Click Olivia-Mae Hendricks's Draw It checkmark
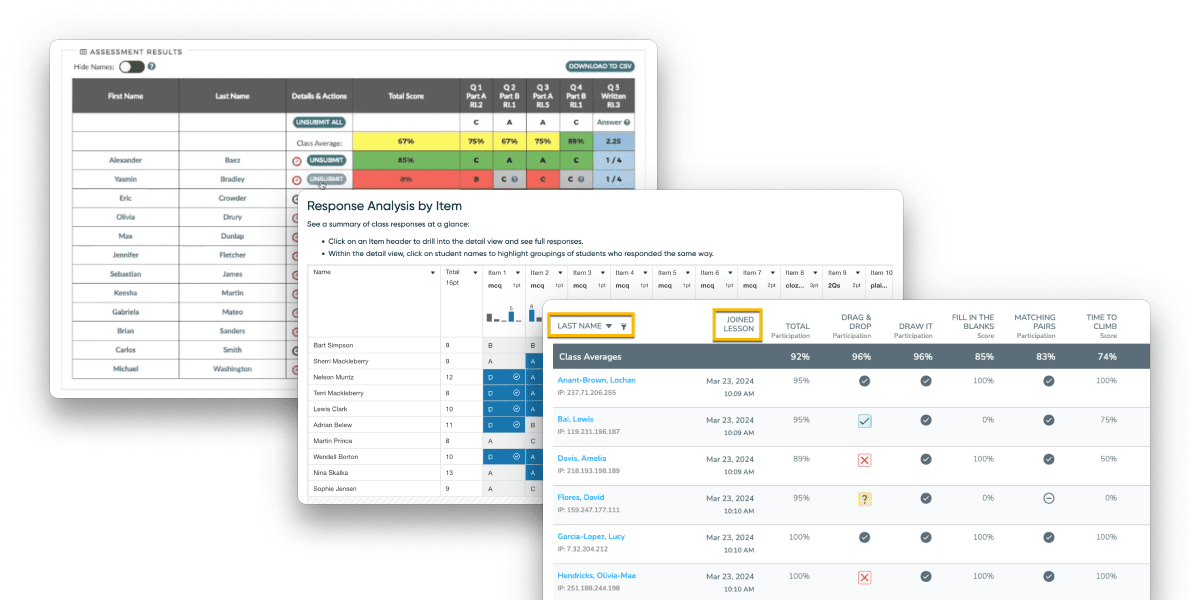This screenshot has height=600, width=1200. pyautogui.click(x=926, y=576)
